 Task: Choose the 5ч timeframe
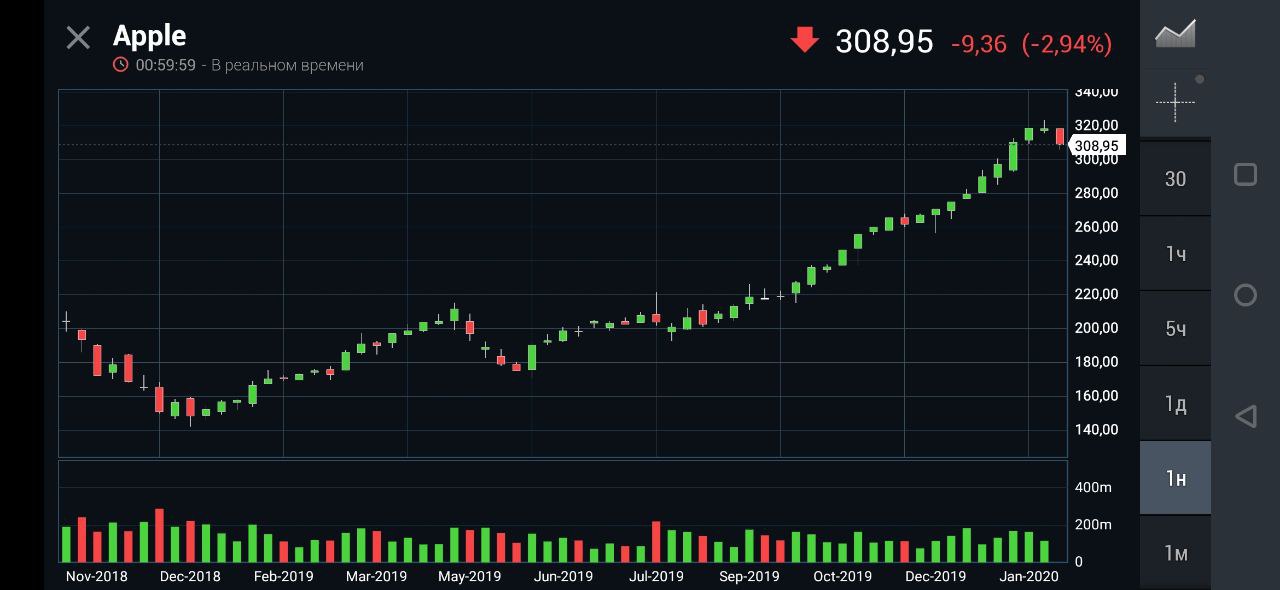tap(1175, 329)
